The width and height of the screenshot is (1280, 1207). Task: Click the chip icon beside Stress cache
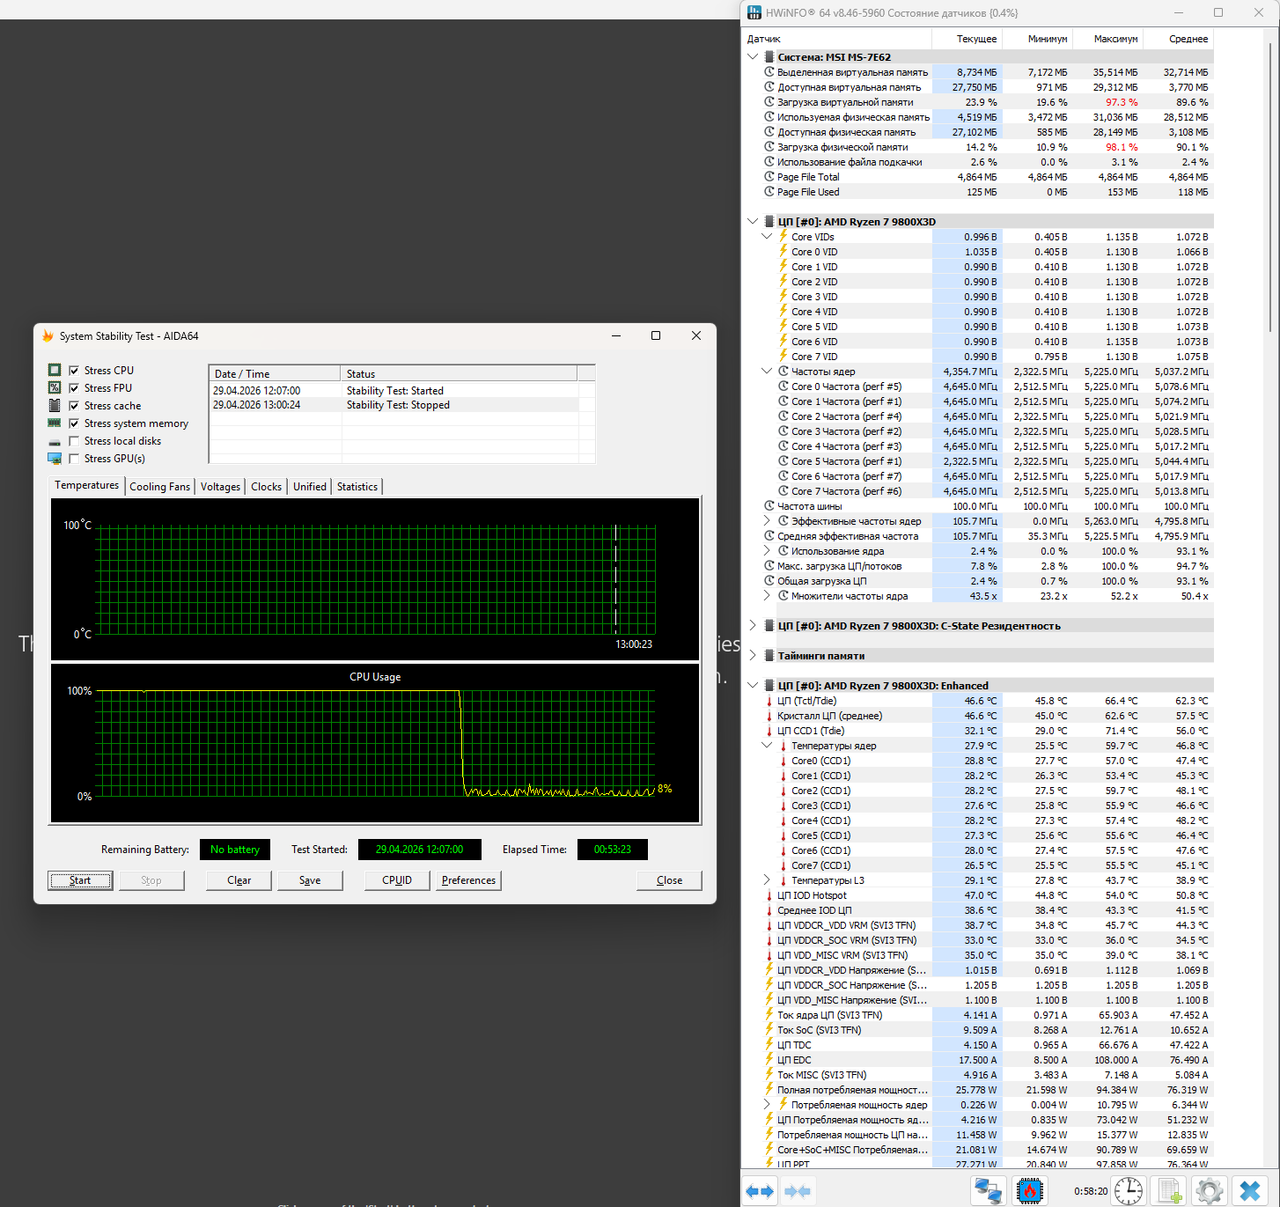[54, 406]
